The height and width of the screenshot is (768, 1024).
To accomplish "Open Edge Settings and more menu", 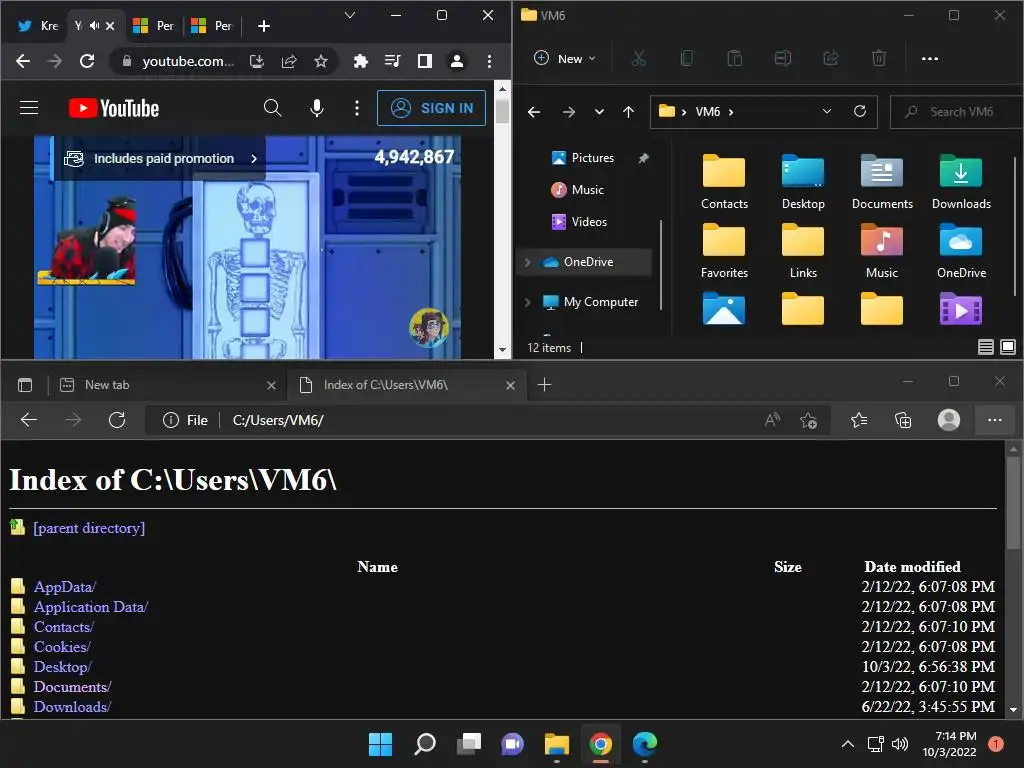I will coord(995,421).
